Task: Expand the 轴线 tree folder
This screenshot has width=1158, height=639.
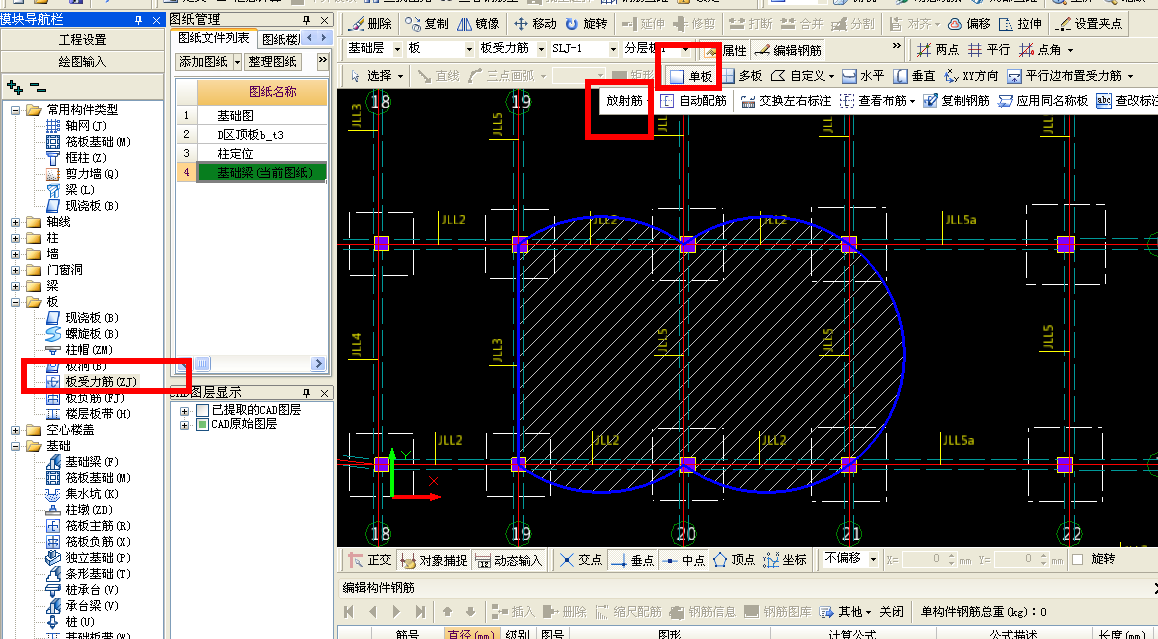Action: (x=16, y=222)
